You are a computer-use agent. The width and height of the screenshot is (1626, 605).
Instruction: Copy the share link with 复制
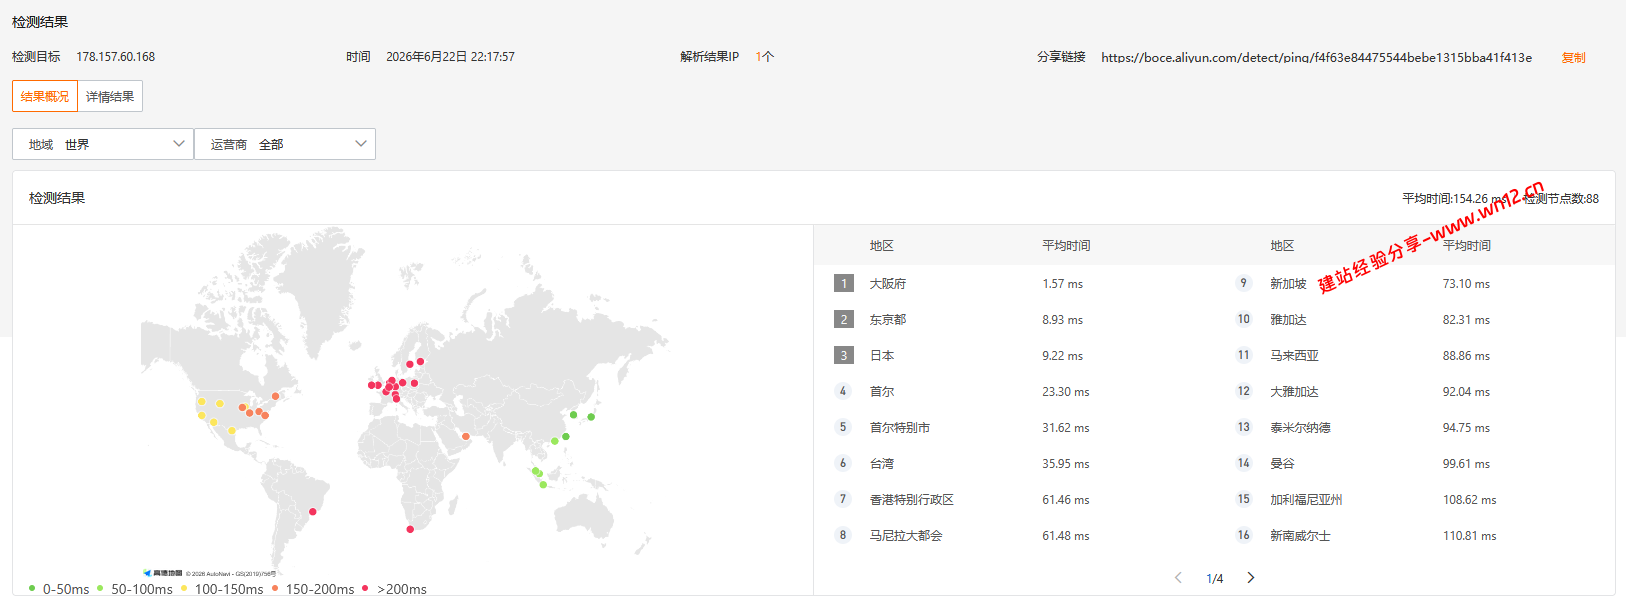click(1573, 57)
